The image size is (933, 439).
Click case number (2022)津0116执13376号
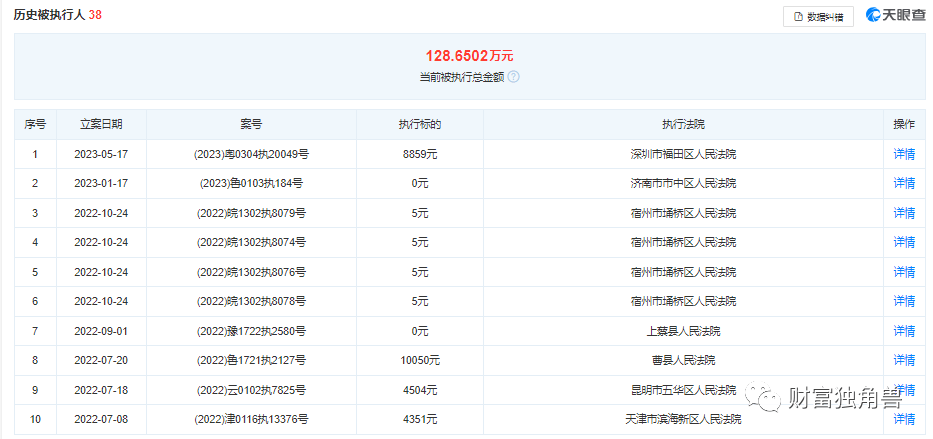click(251, 419)
